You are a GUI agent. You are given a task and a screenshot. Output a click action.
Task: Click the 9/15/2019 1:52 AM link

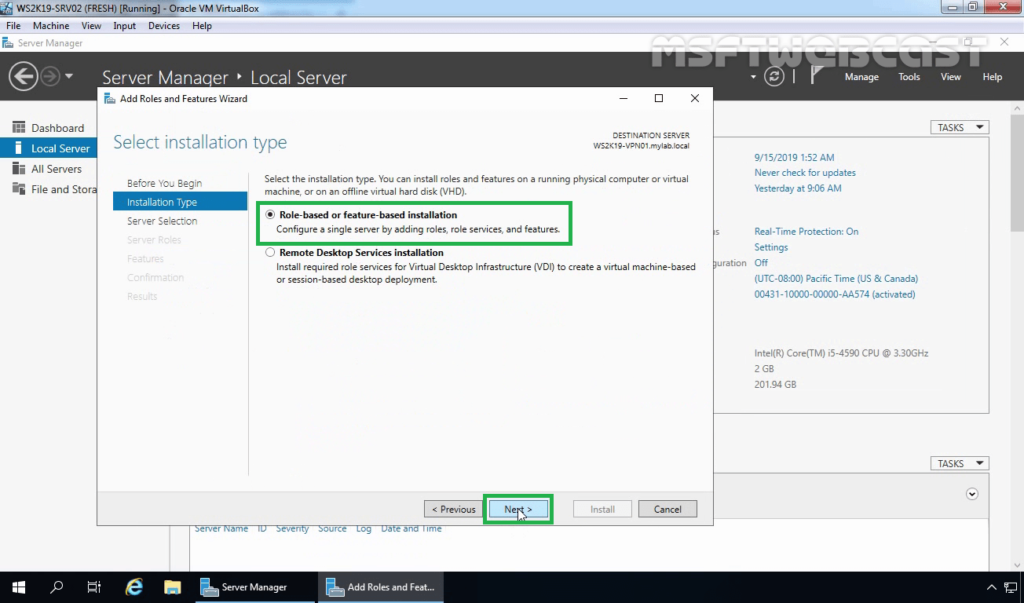tap(793, 157)
